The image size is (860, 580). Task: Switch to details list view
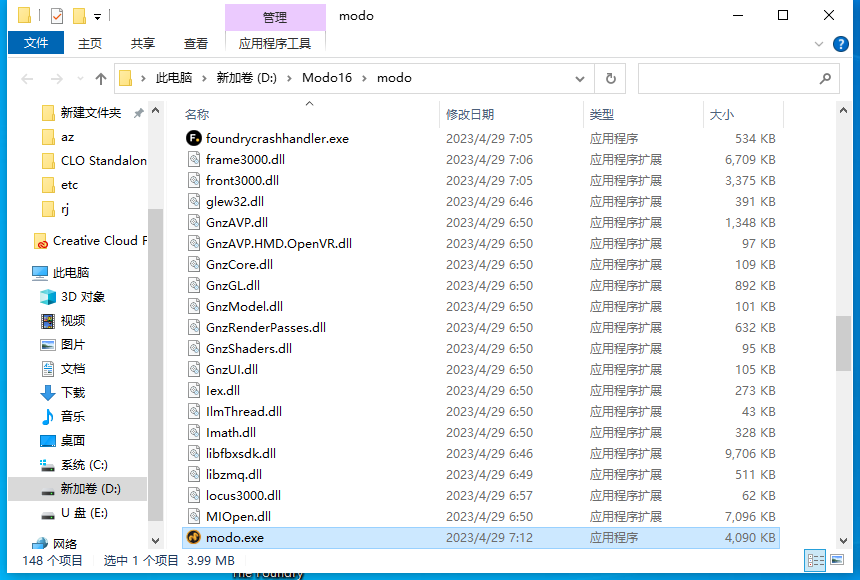click(816, 560)
